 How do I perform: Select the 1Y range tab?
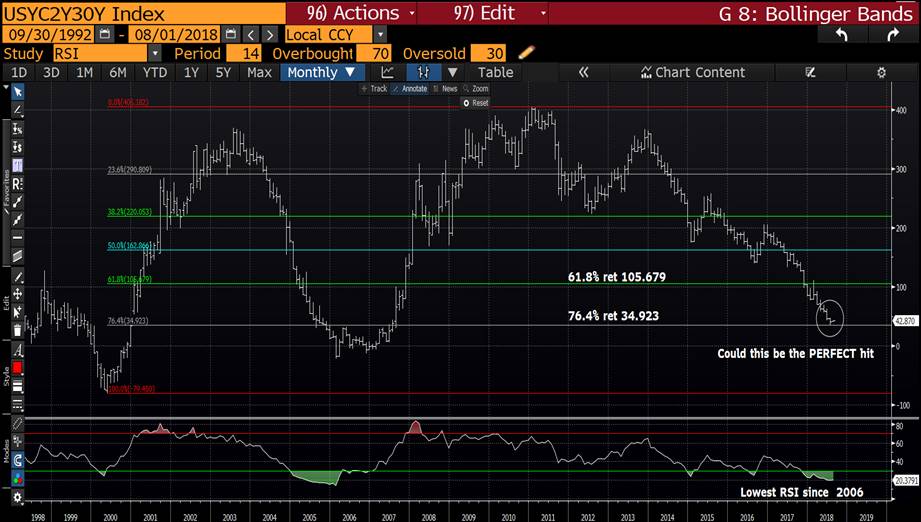coord(191,72)
